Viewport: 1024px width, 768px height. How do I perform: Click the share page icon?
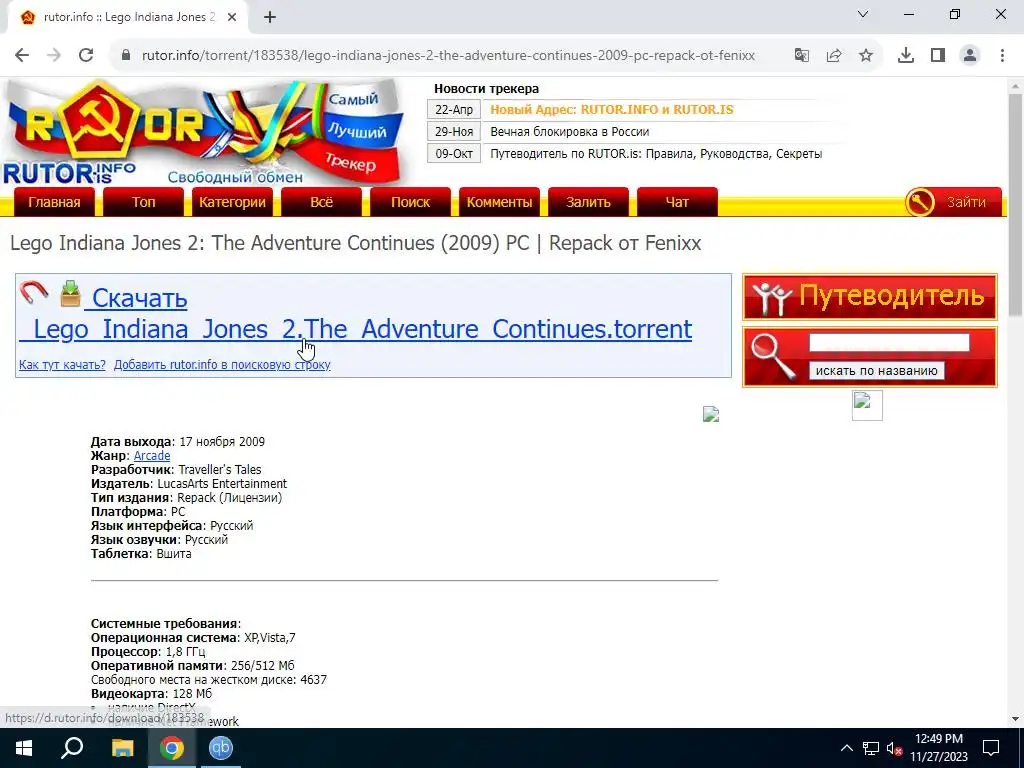834,56
